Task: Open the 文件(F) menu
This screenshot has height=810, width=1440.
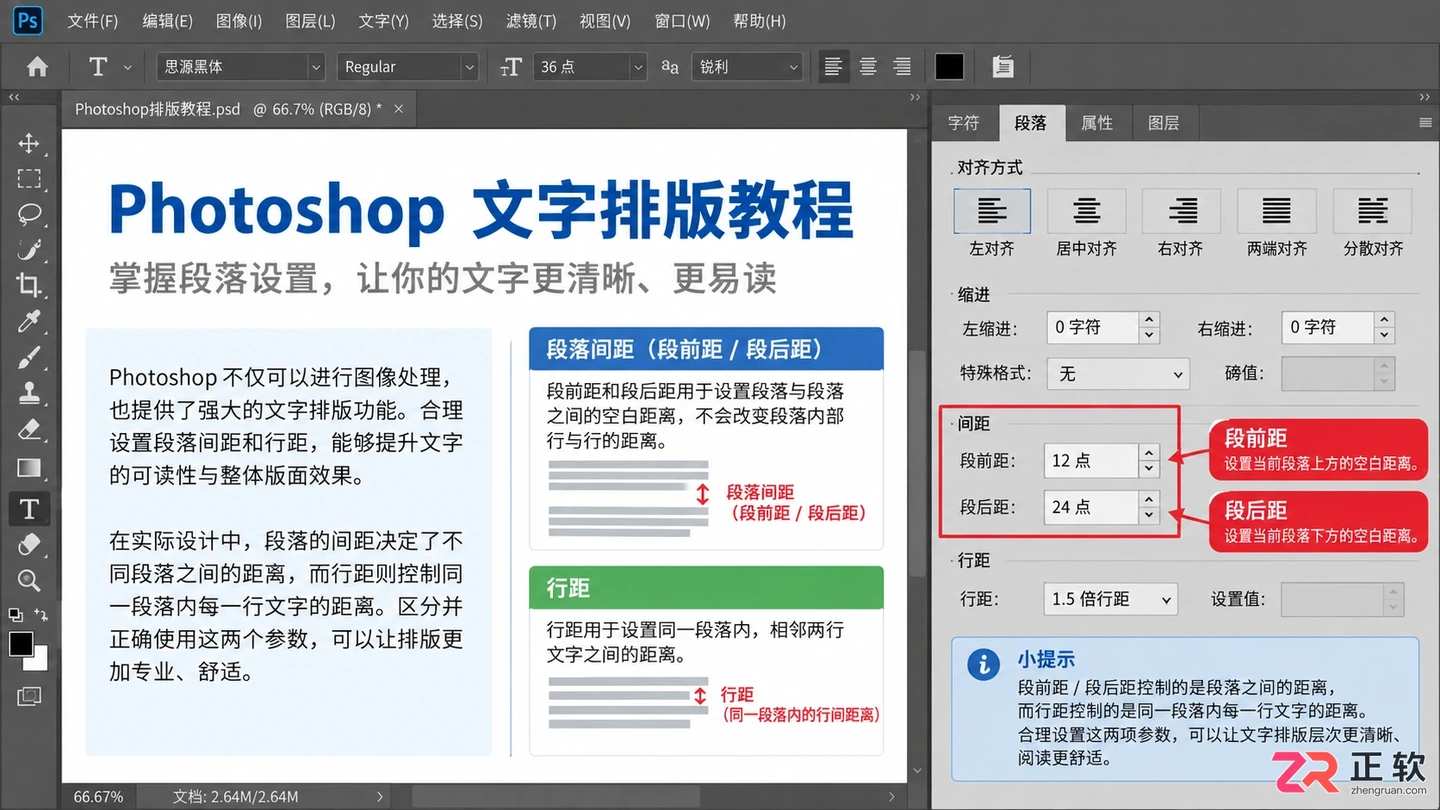Action: pos(92,21)
